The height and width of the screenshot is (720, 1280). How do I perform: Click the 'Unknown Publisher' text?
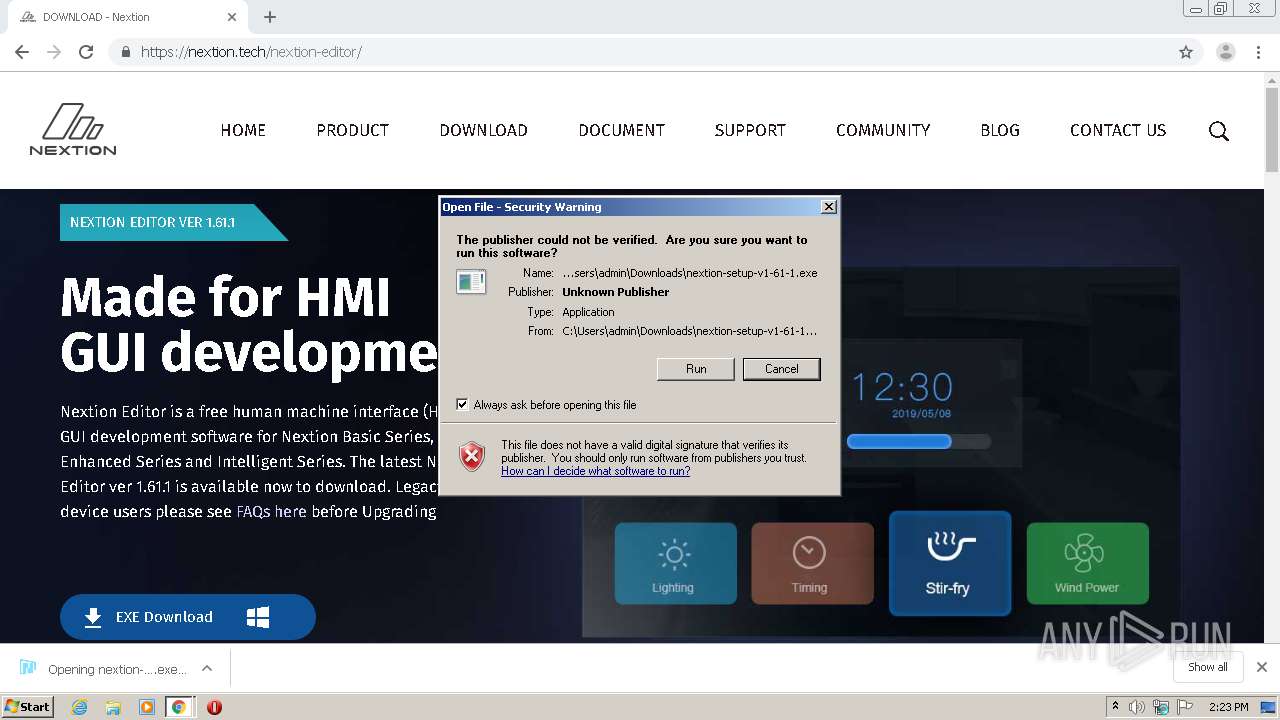[615, 292]
